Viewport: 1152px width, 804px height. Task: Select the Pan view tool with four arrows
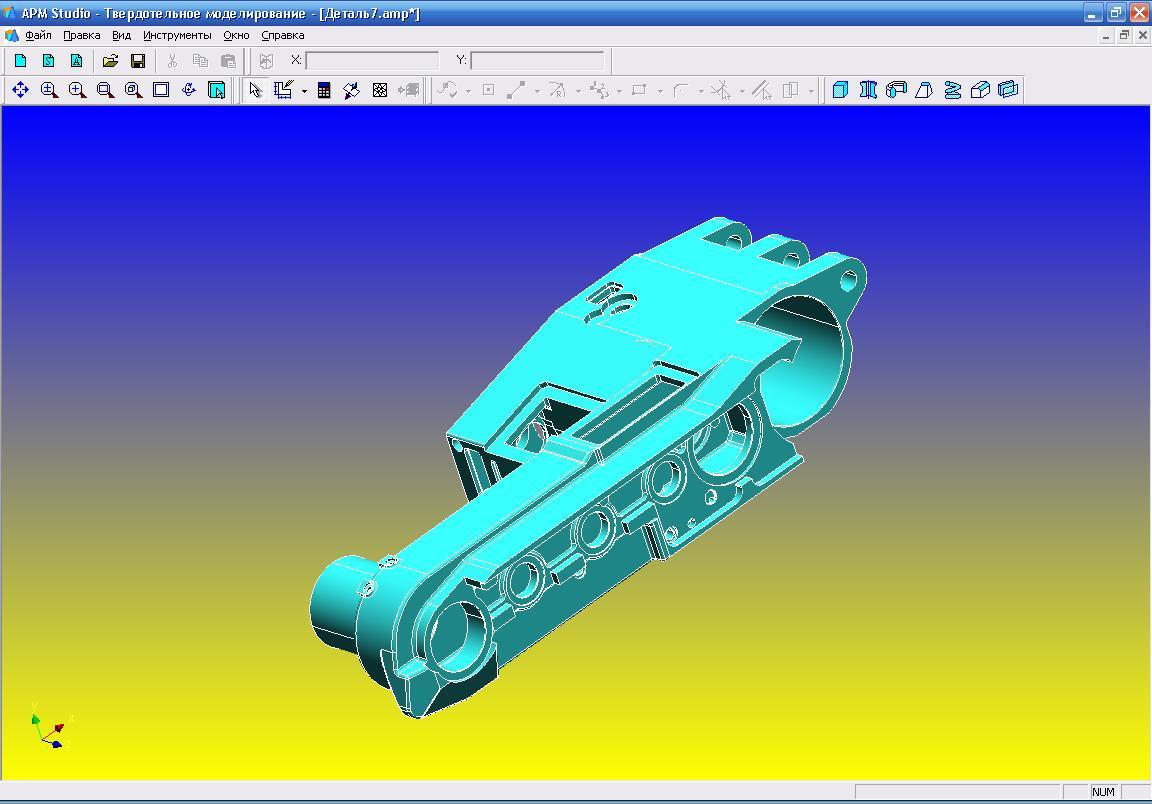tap(20, 90)
